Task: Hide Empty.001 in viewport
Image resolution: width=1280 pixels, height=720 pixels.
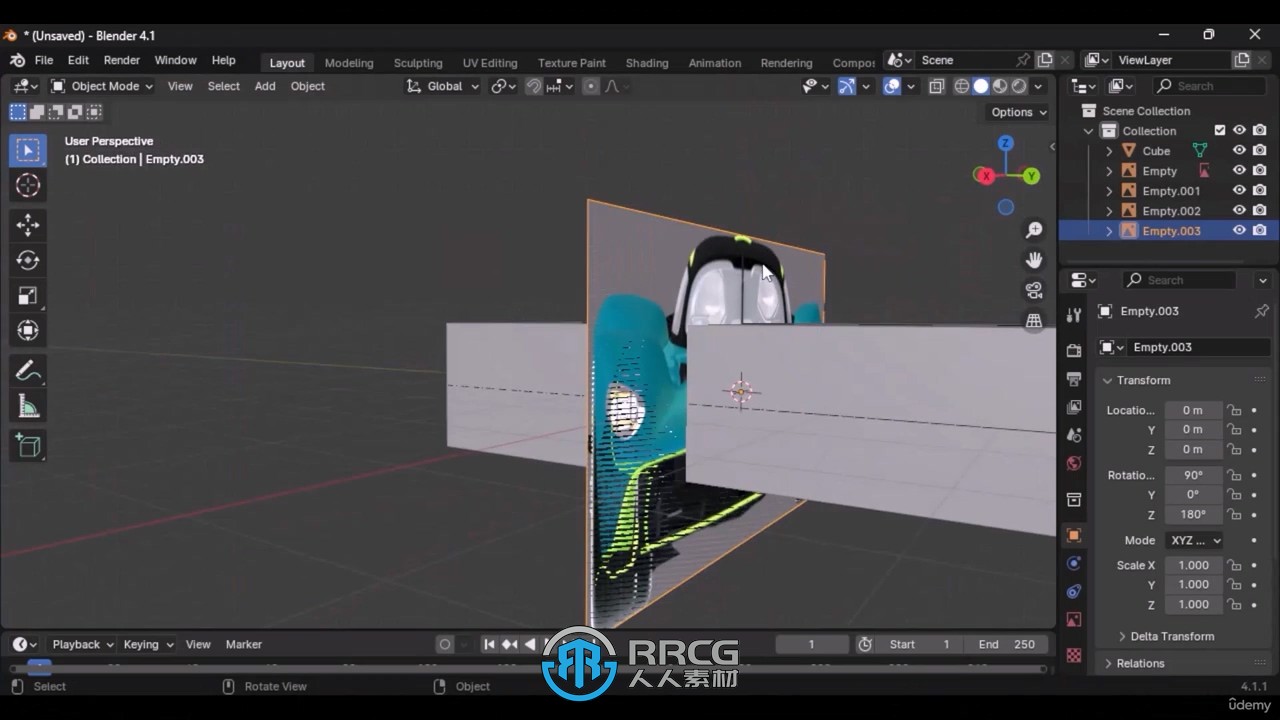Action: point(1239,191)
